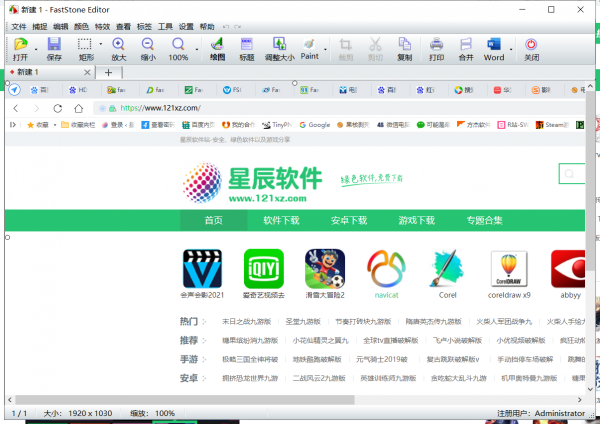
Task: Click 首页 in the green navigation bar
Action: click(x=214, y=220)
